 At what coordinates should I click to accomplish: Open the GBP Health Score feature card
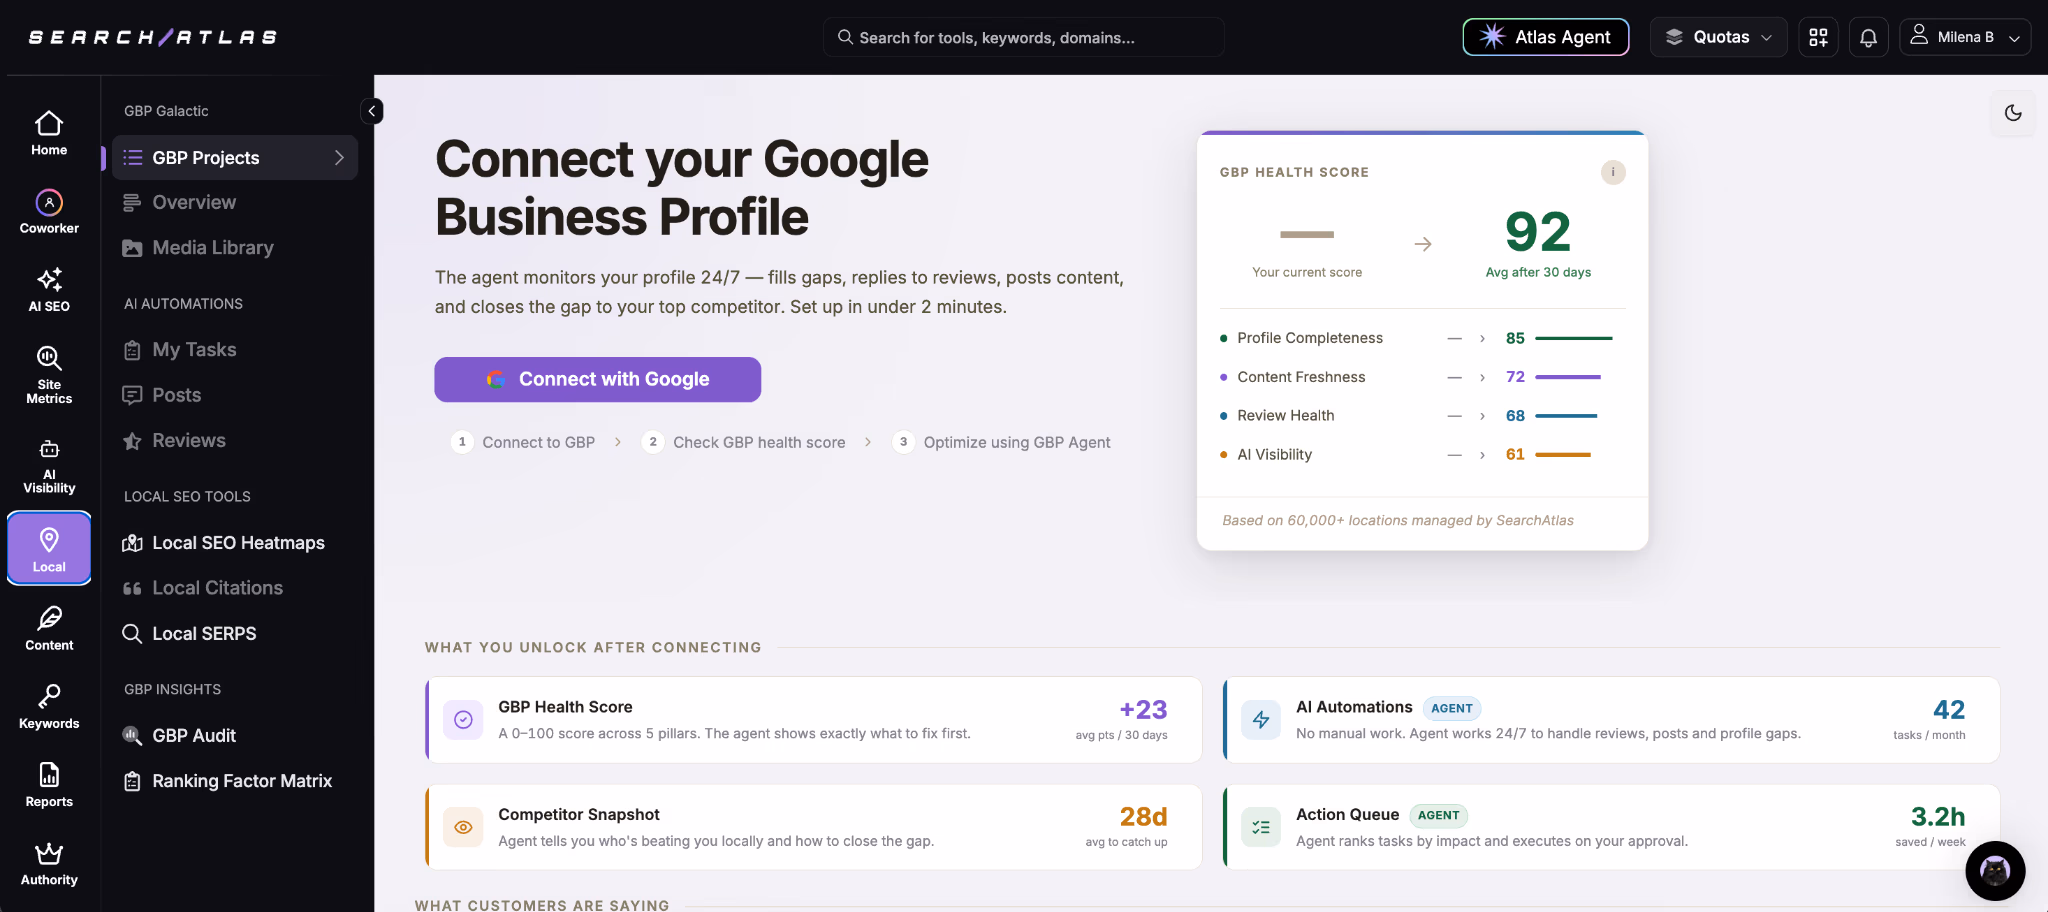pos(813,720)
